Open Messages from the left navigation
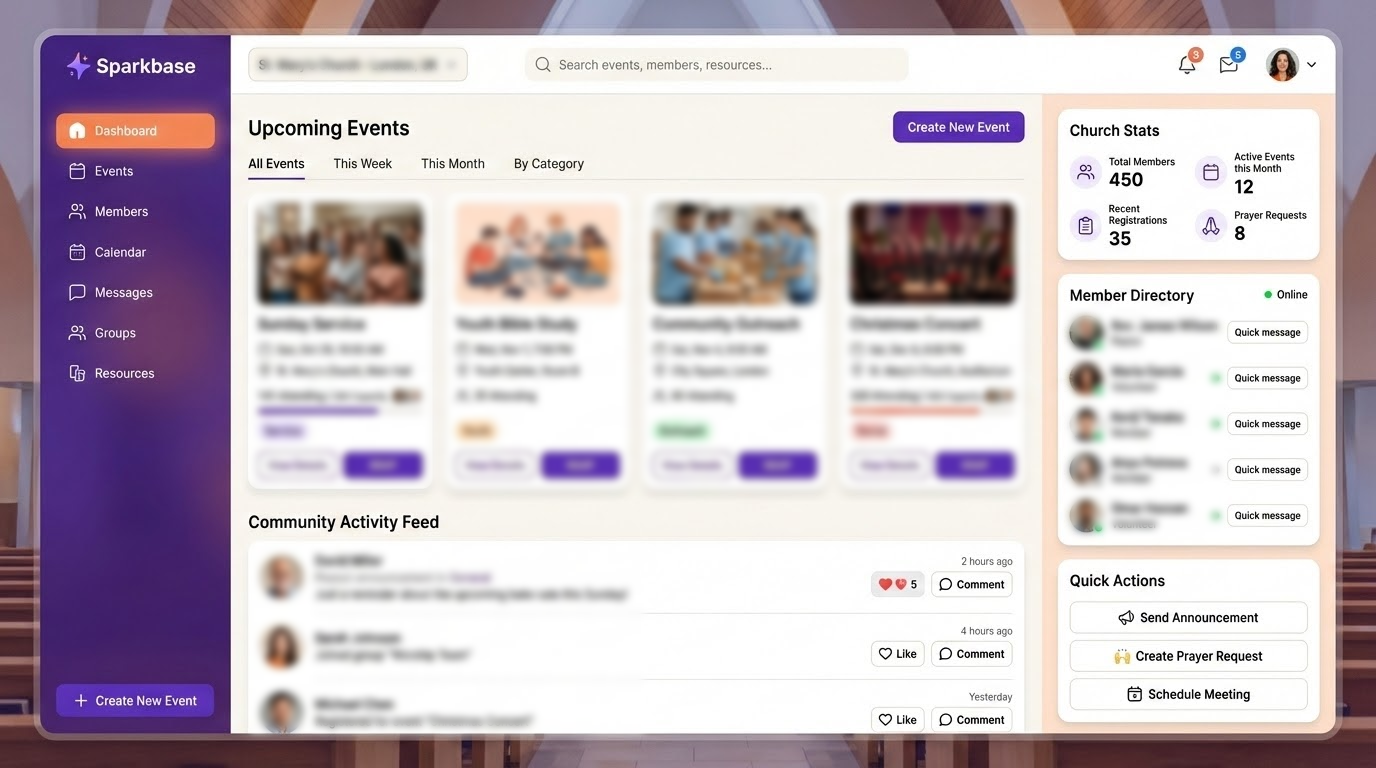The width and height of the screenshot is (1376, 768). [123, 292]
